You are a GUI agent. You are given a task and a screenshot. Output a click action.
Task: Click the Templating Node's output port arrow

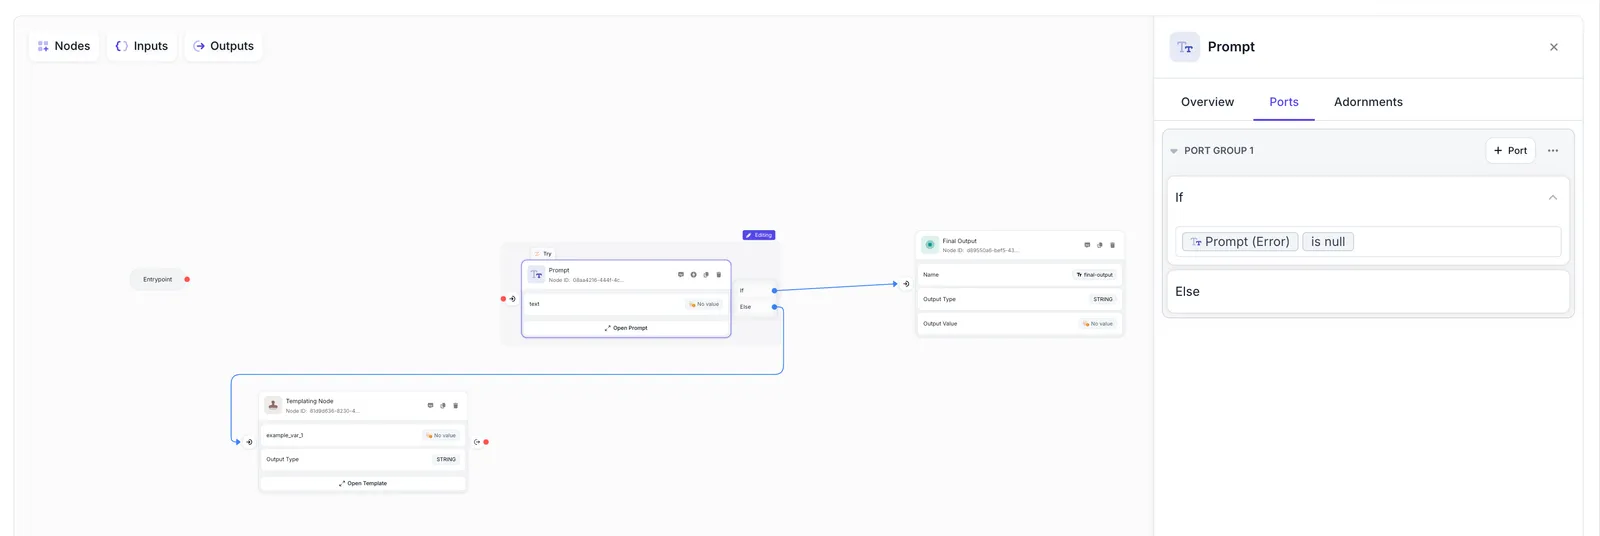pyautogui.click(x=477, y=442)
